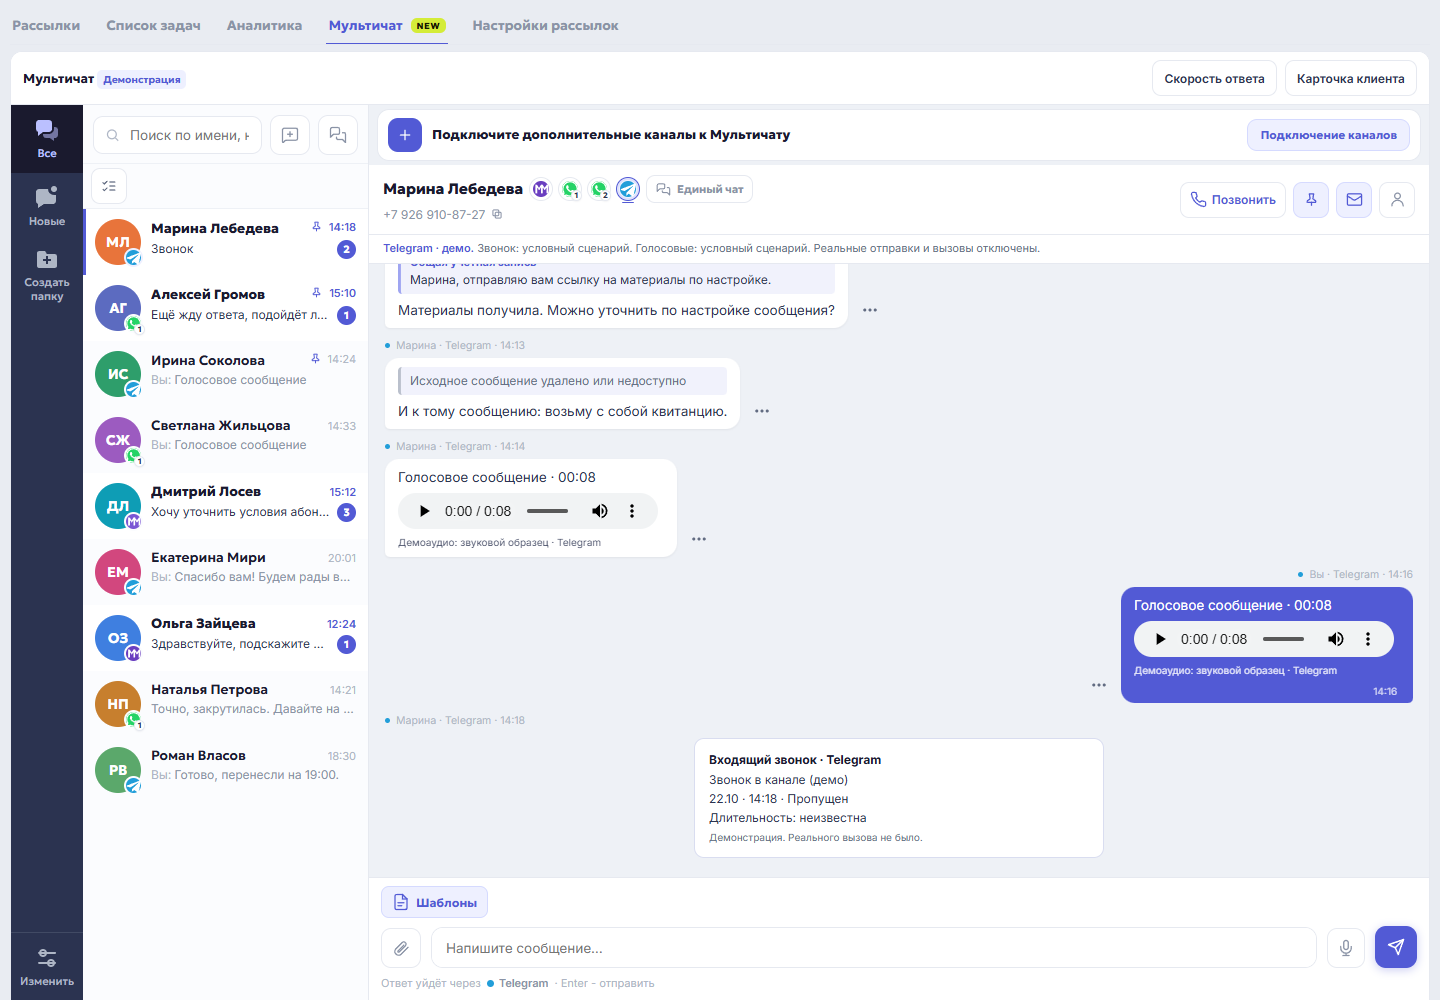Click Скорость ответа button
This screenshot has width=1440, height=1000.
click(x=1214, y=79)
